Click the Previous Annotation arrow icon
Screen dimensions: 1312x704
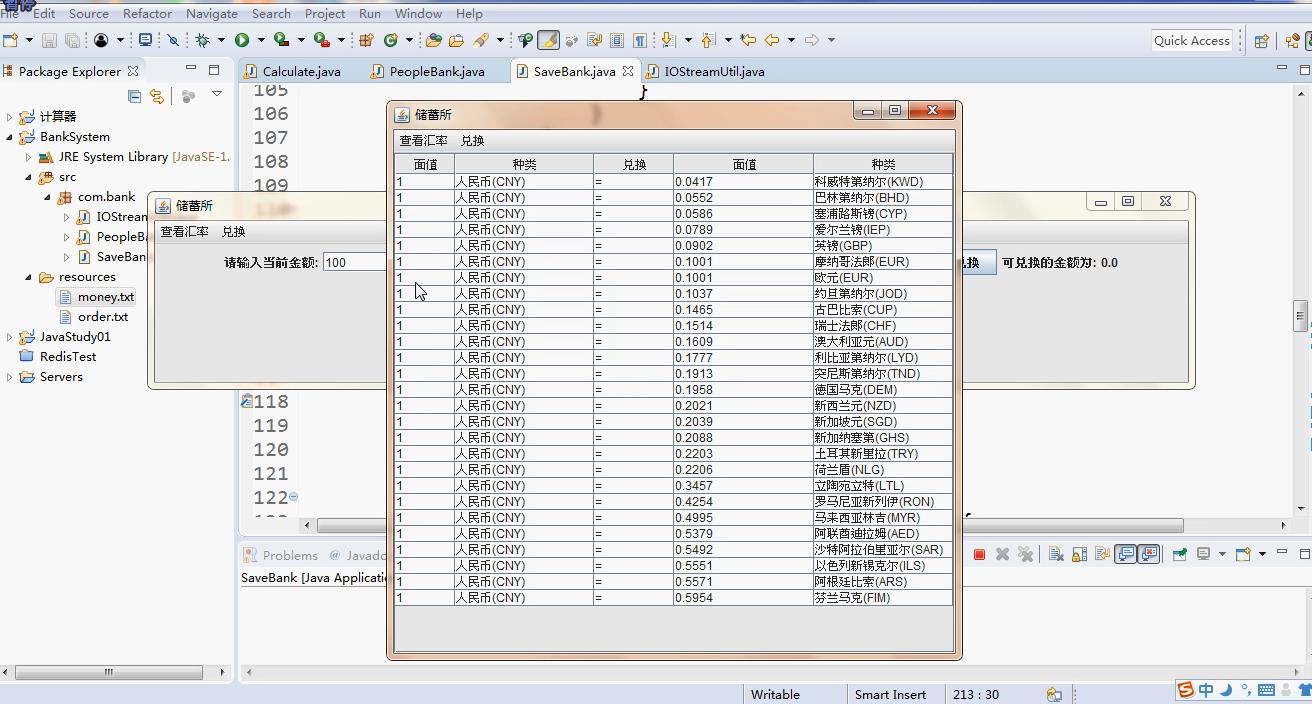(x=708, y=40)
